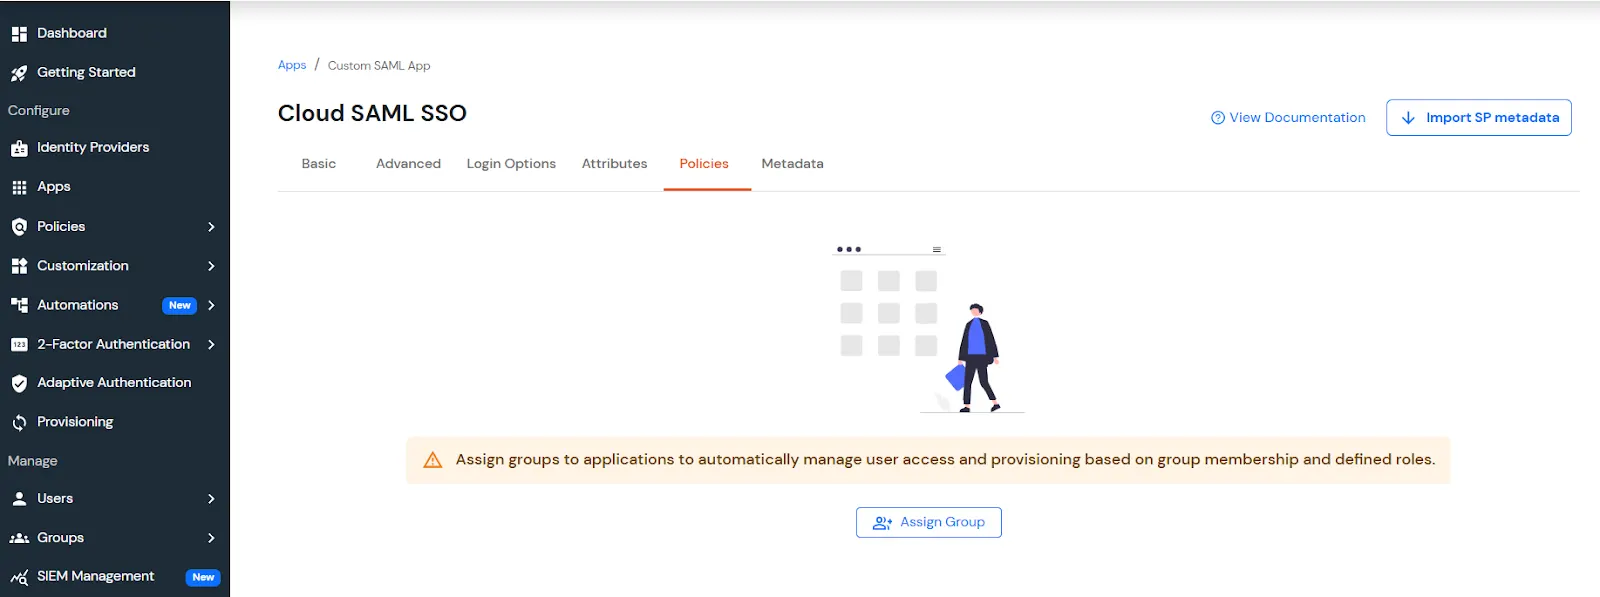This screenshot has height=597, width=1600.
Task: Click the Manage section label
Action: pos(33,461)
